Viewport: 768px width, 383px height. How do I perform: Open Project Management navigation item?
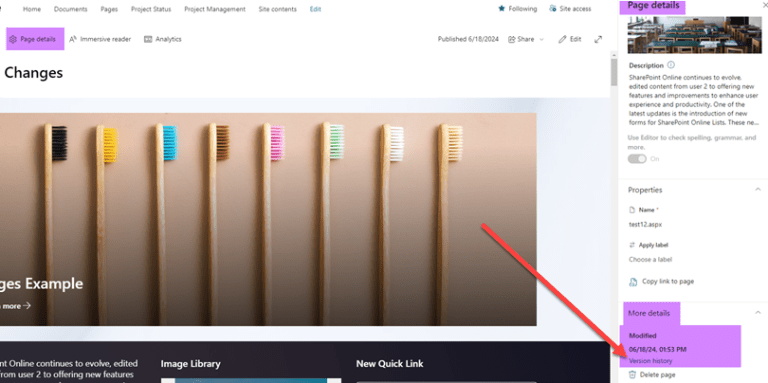(x=215, y=9)
